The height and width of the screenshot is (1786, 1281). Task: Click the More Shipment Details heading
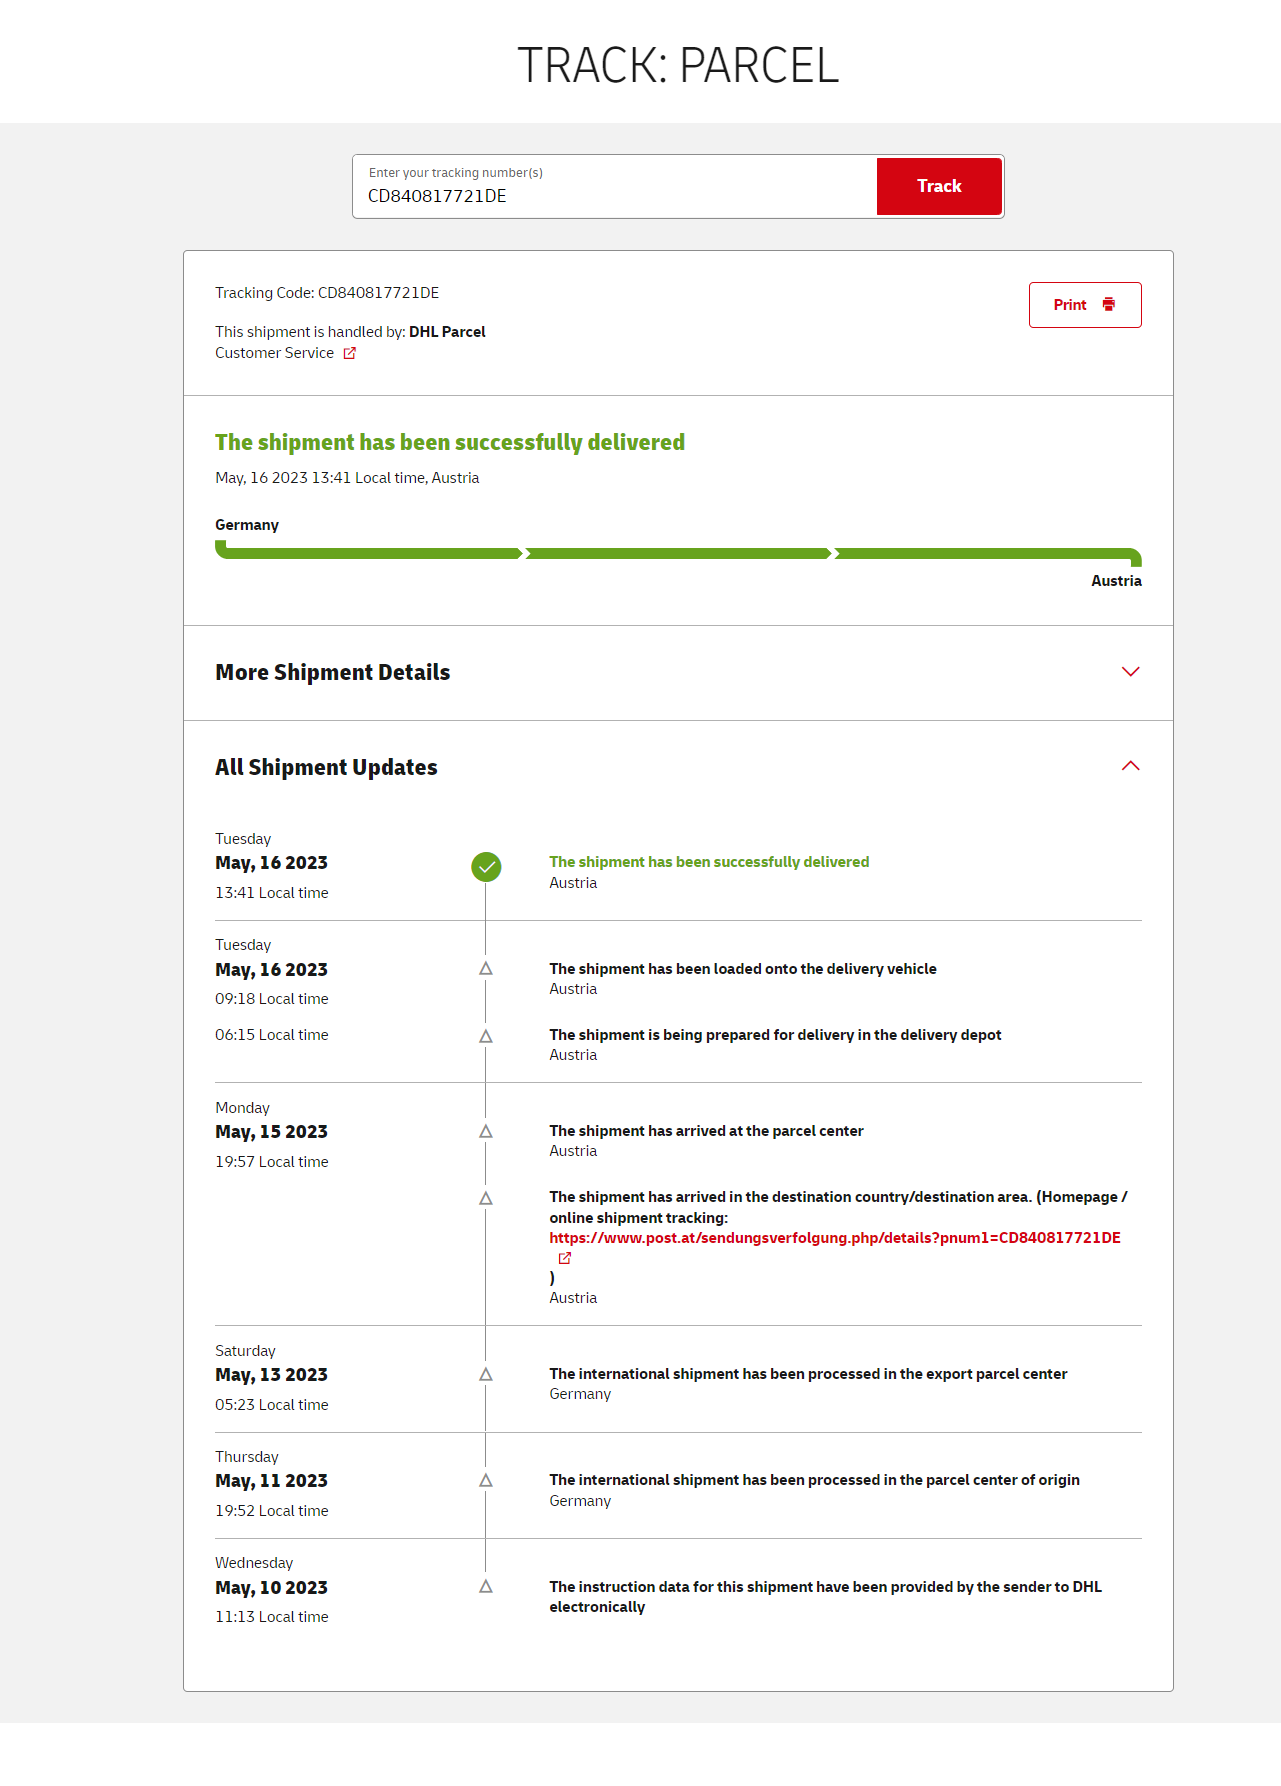tap(333, 672)
